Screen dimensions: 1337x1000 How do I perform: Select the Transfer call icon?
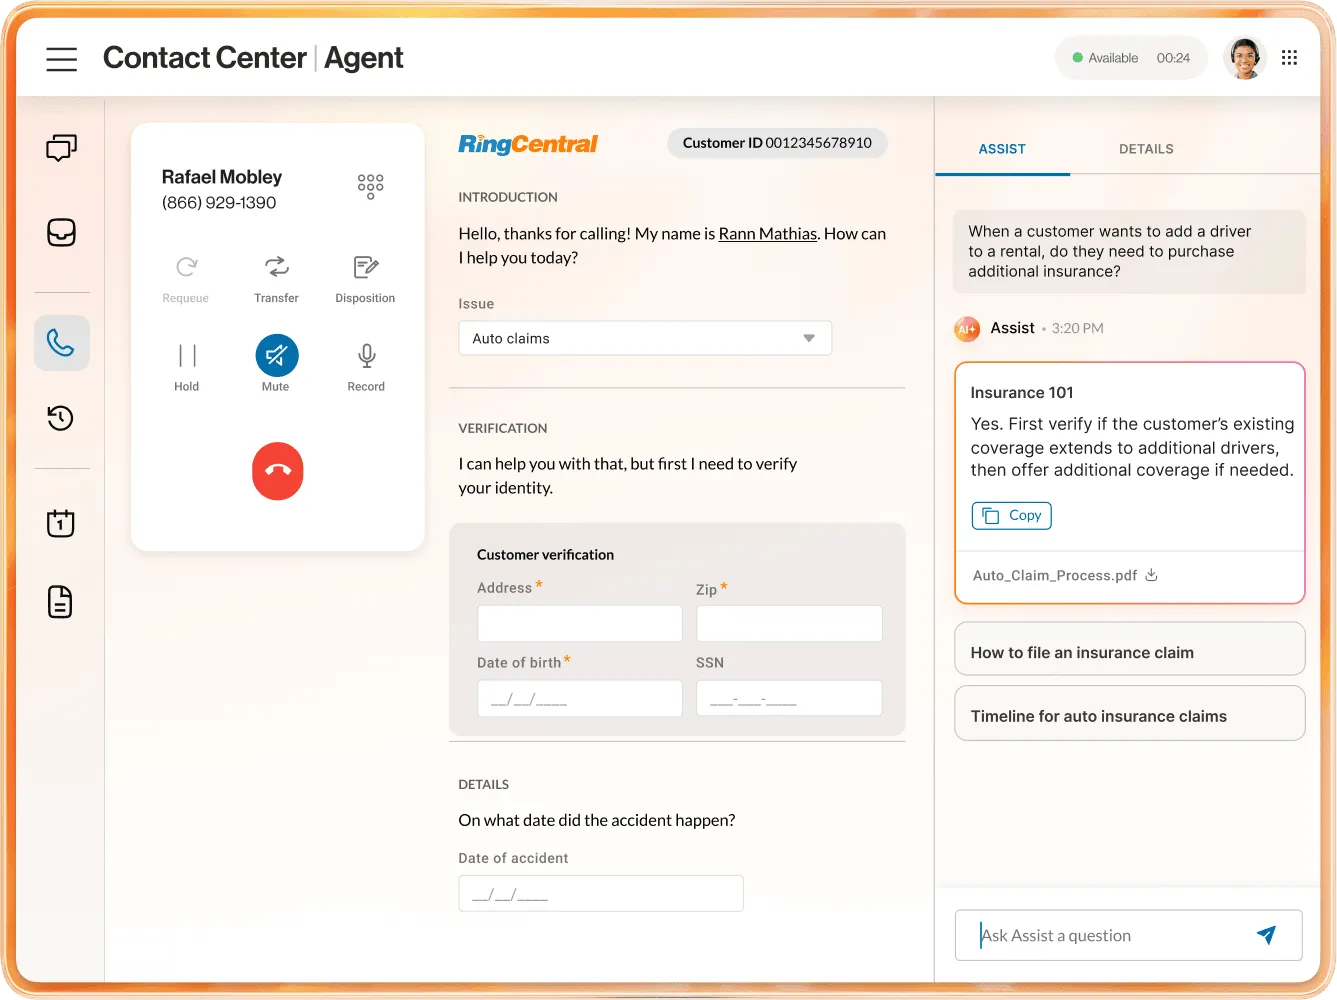(x=276, y=268)
